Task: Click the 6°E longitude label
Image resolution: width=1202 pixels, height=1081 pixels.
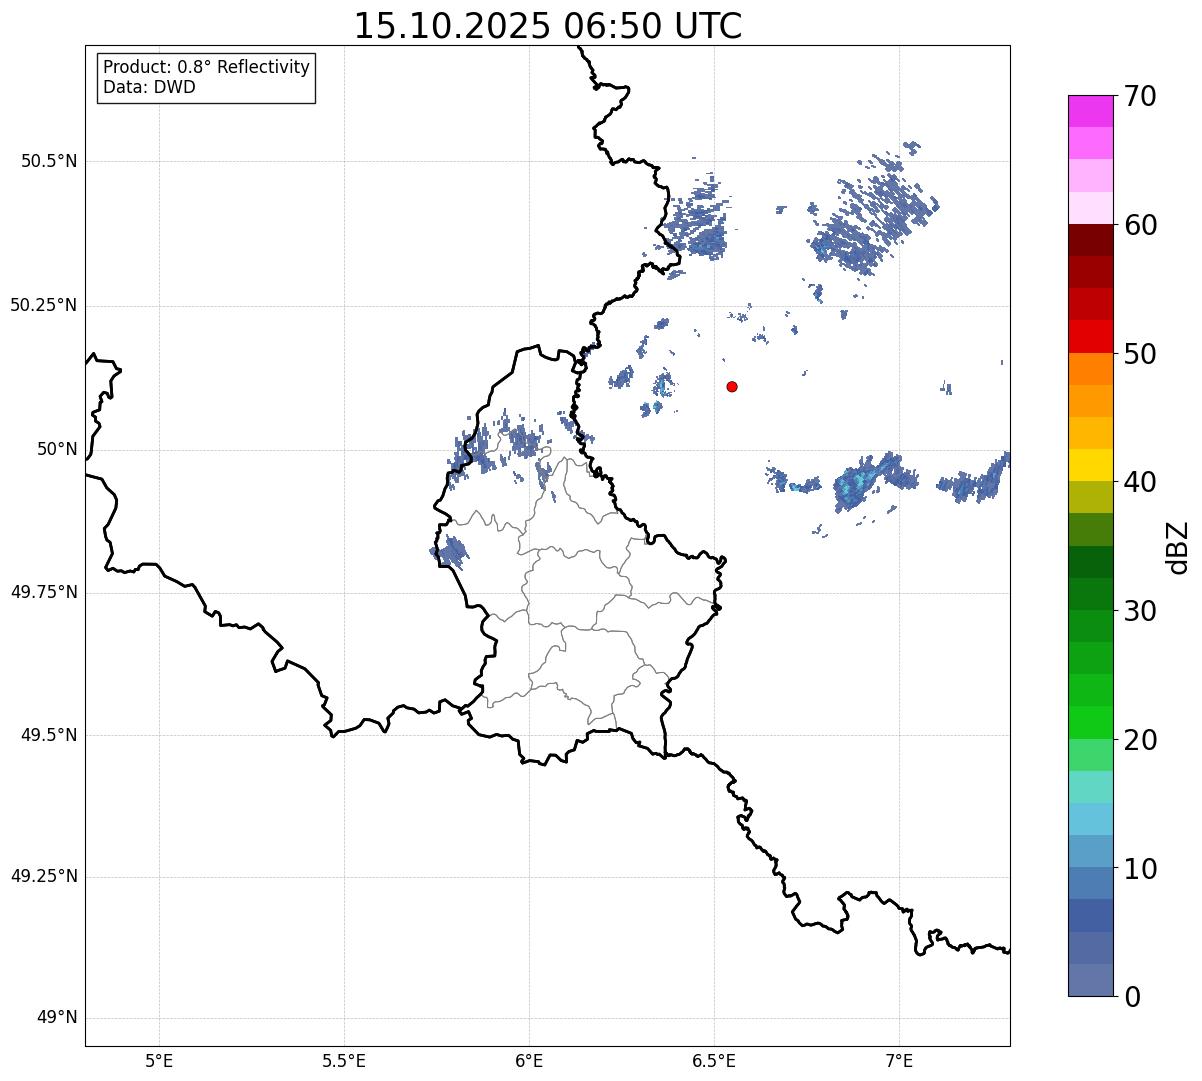Action: (x=529, y=1061)
